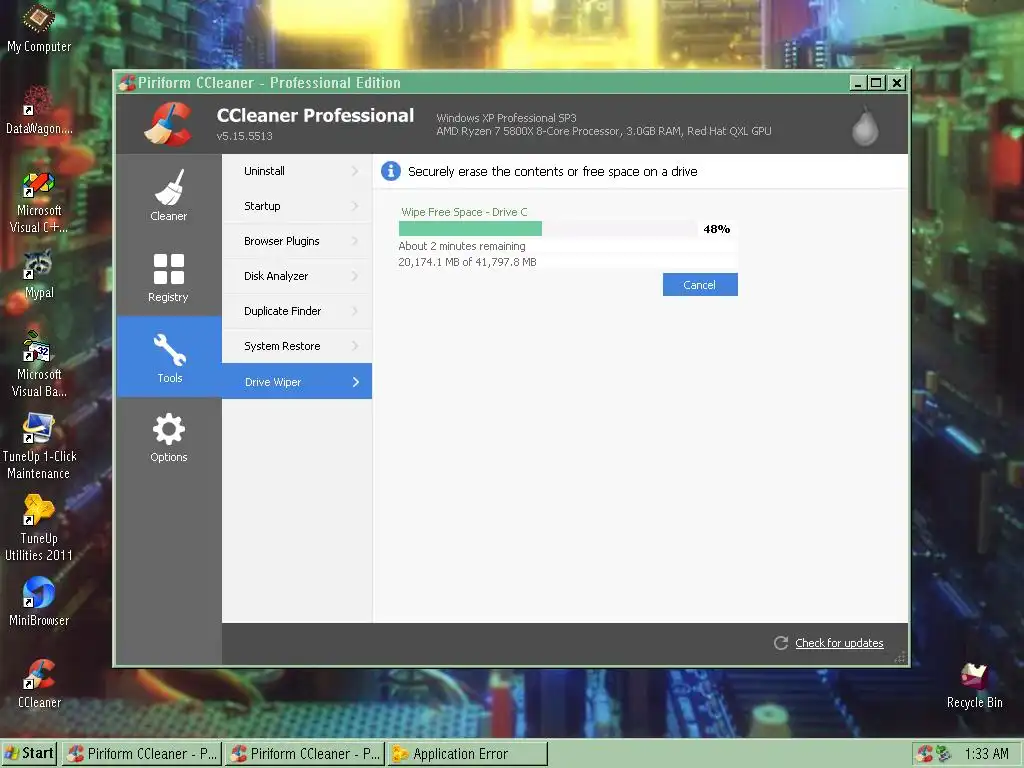Click CCleaner title bar app icon
Screen dimensions: 1024x768
point(127,83)
